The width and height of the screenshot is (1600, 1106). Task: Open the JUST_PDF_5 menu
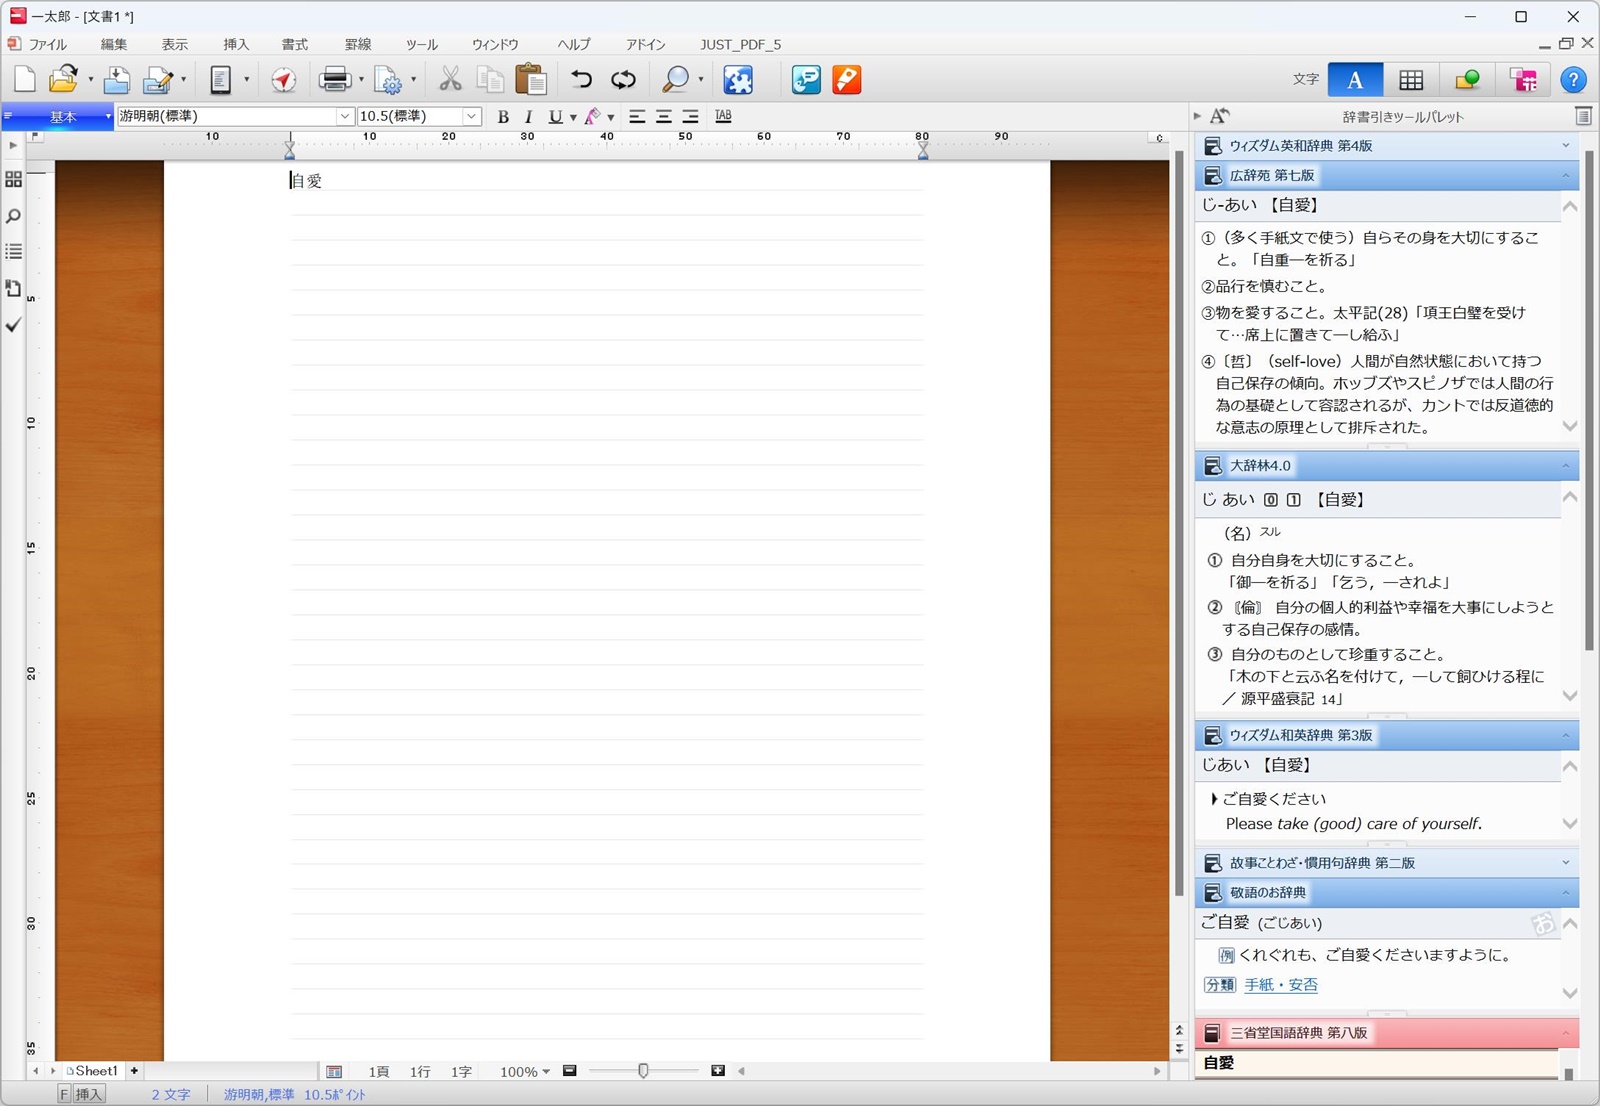[x=741, y=44]
